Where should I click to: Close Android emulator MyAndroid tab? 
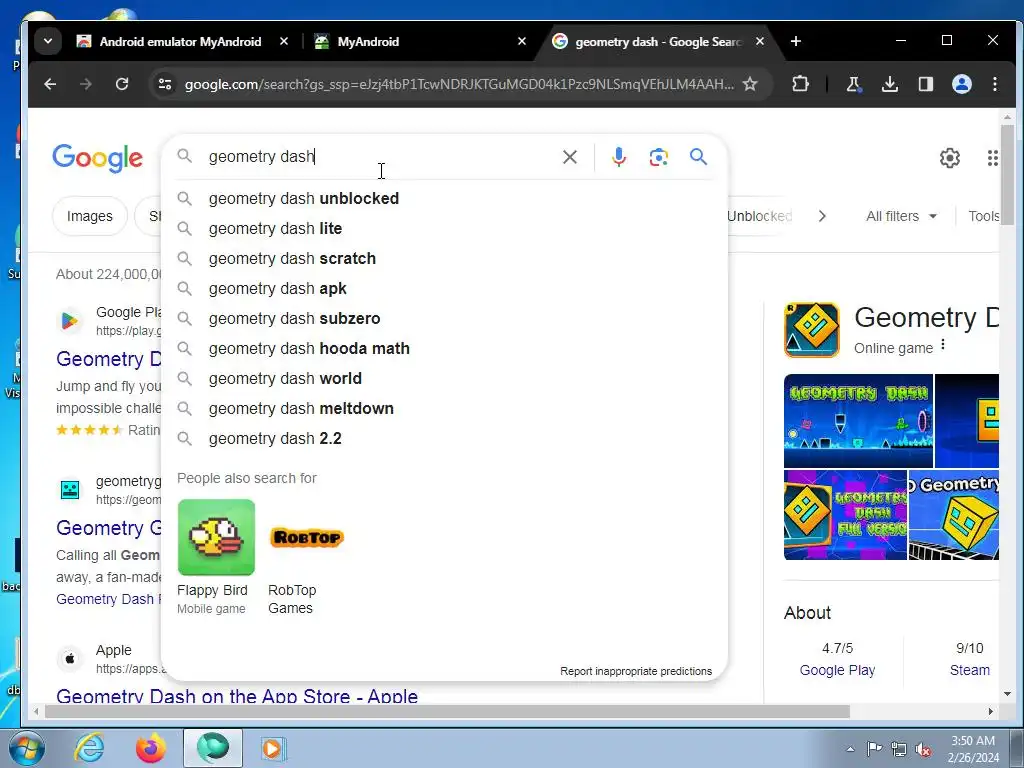click(x=284, y=41)
